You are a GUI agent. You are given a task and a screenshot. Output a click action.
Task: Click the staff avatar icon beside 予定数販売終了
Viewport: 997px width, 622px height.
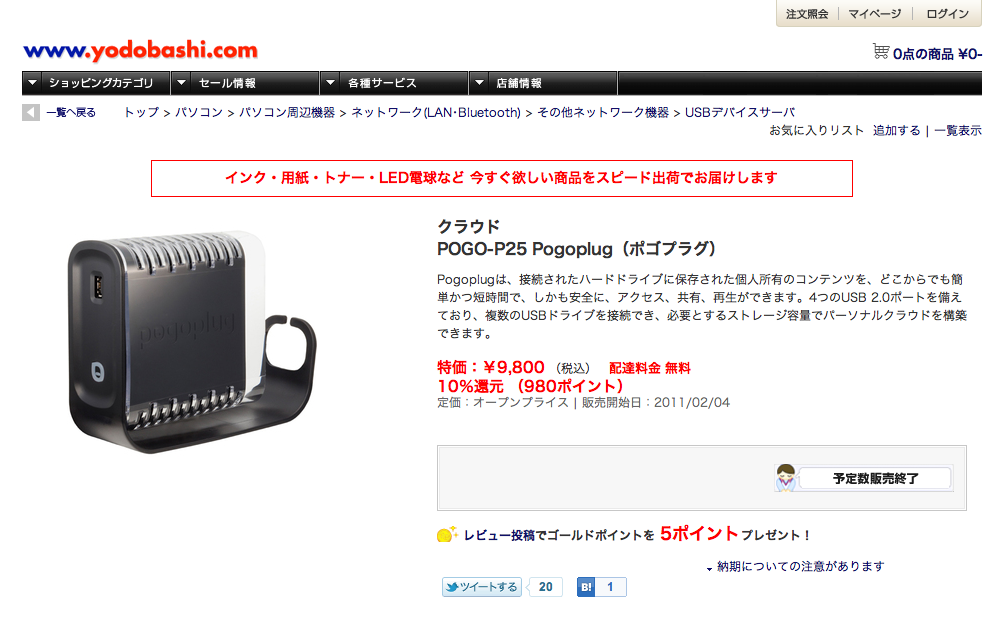(x=786, y=478)
